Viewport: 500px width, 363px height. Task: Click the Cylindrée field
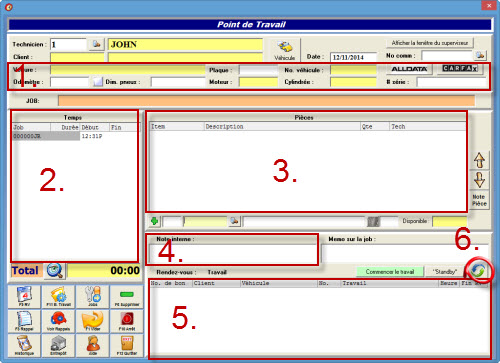(353, 82)
